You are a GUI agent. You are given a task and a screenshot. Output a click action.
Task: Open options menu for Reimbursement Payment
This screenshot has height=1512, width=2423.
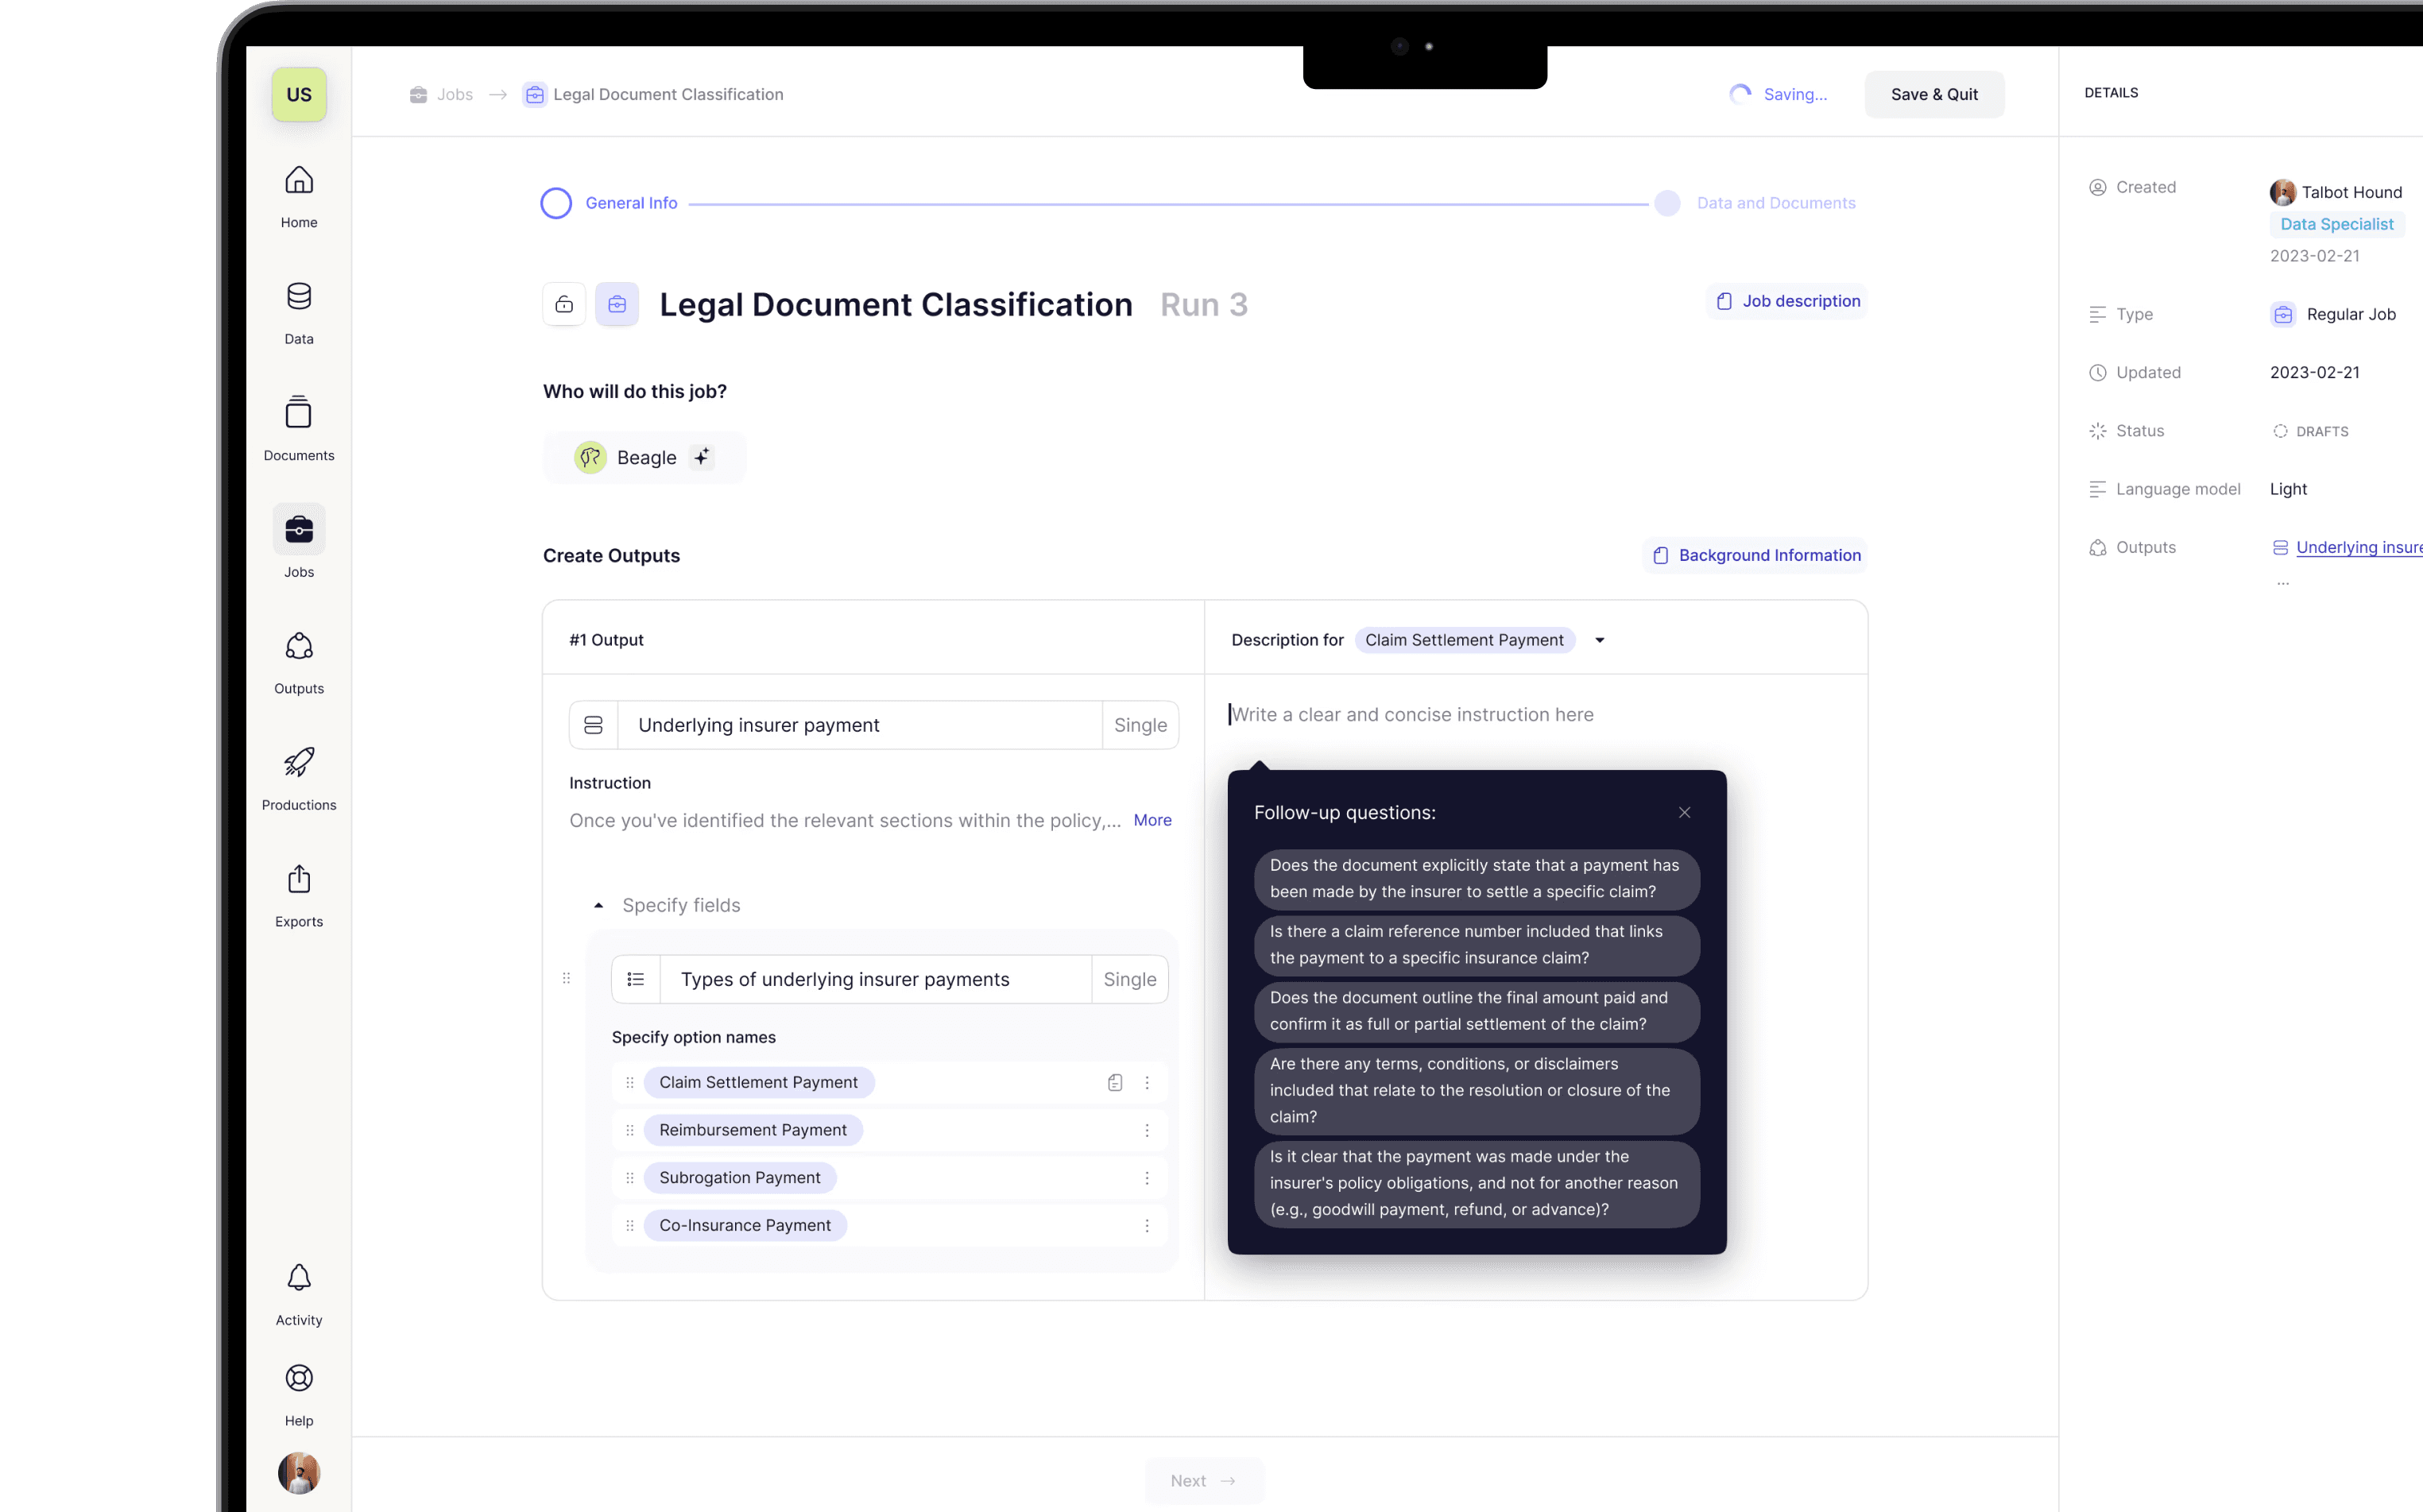[x=1146, y=1130]
